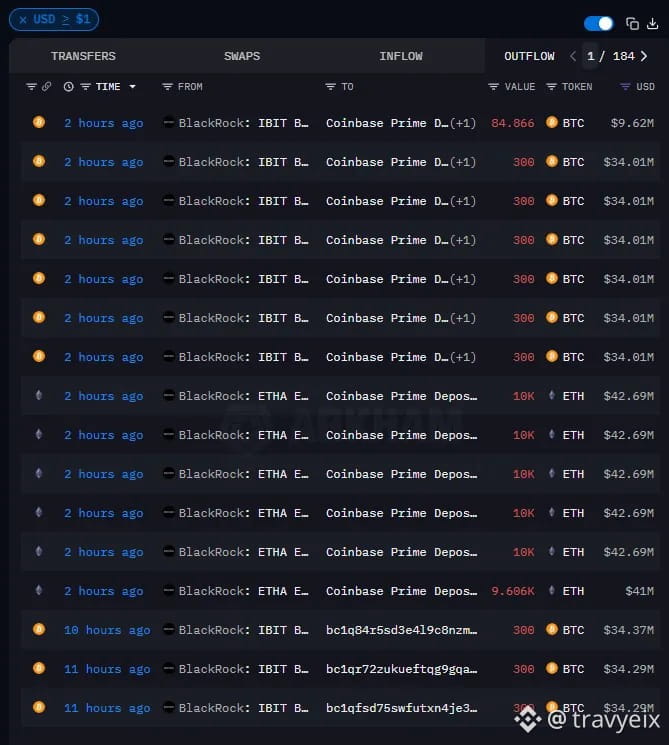
Task: Click the download icon at top right
Action: pos(653,23)
